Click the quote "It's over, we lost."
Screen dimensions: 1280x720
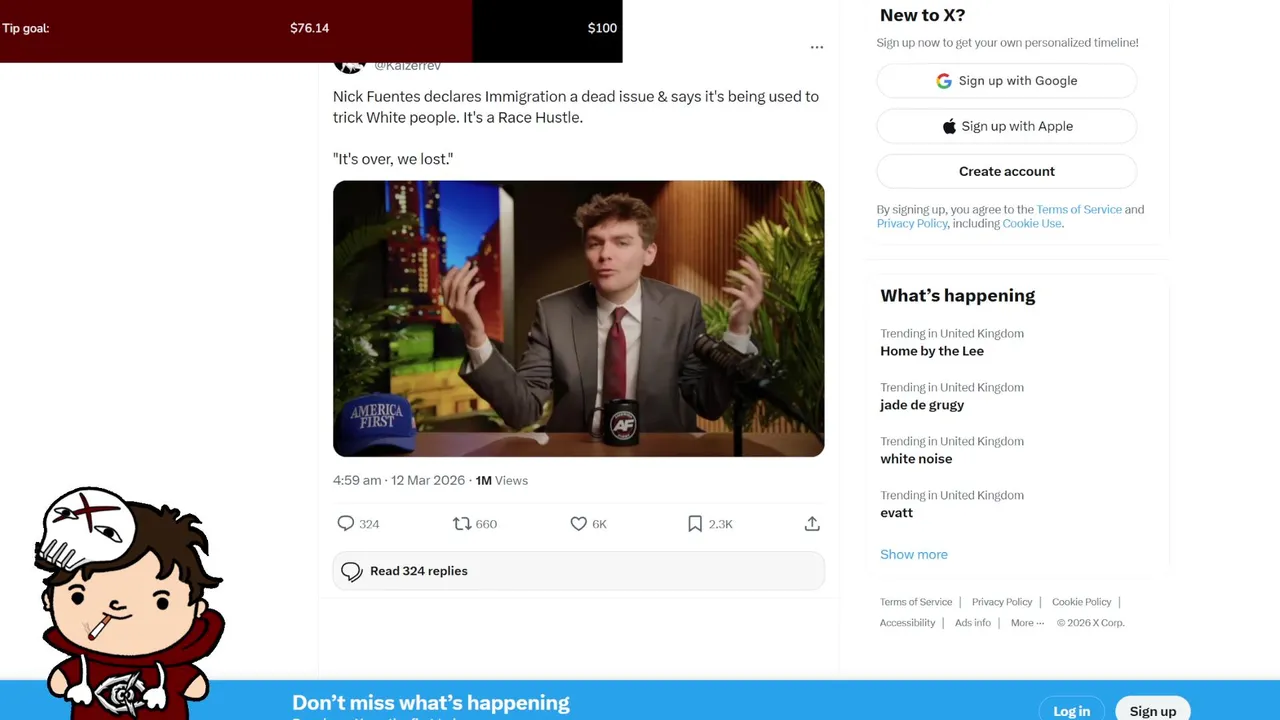[x=393, y=159]
